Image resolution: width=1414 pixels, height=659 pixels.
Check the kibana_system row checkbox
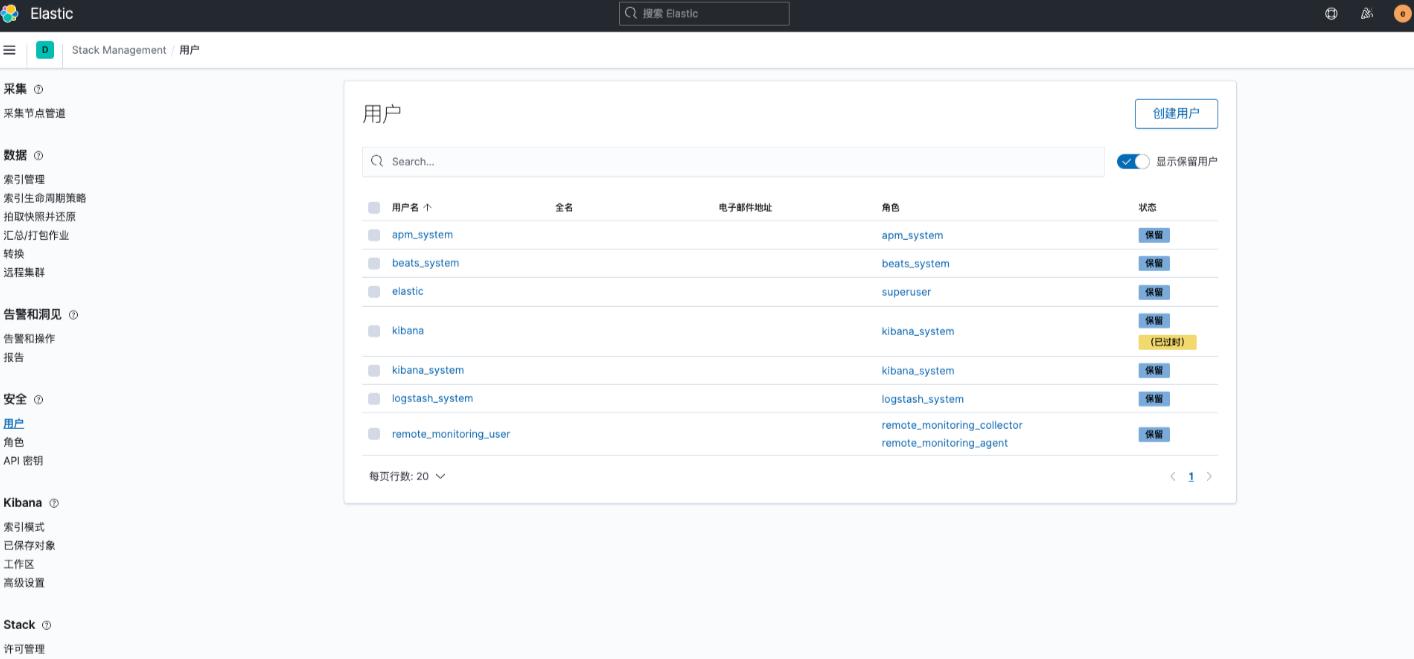[x=374, y=371]
